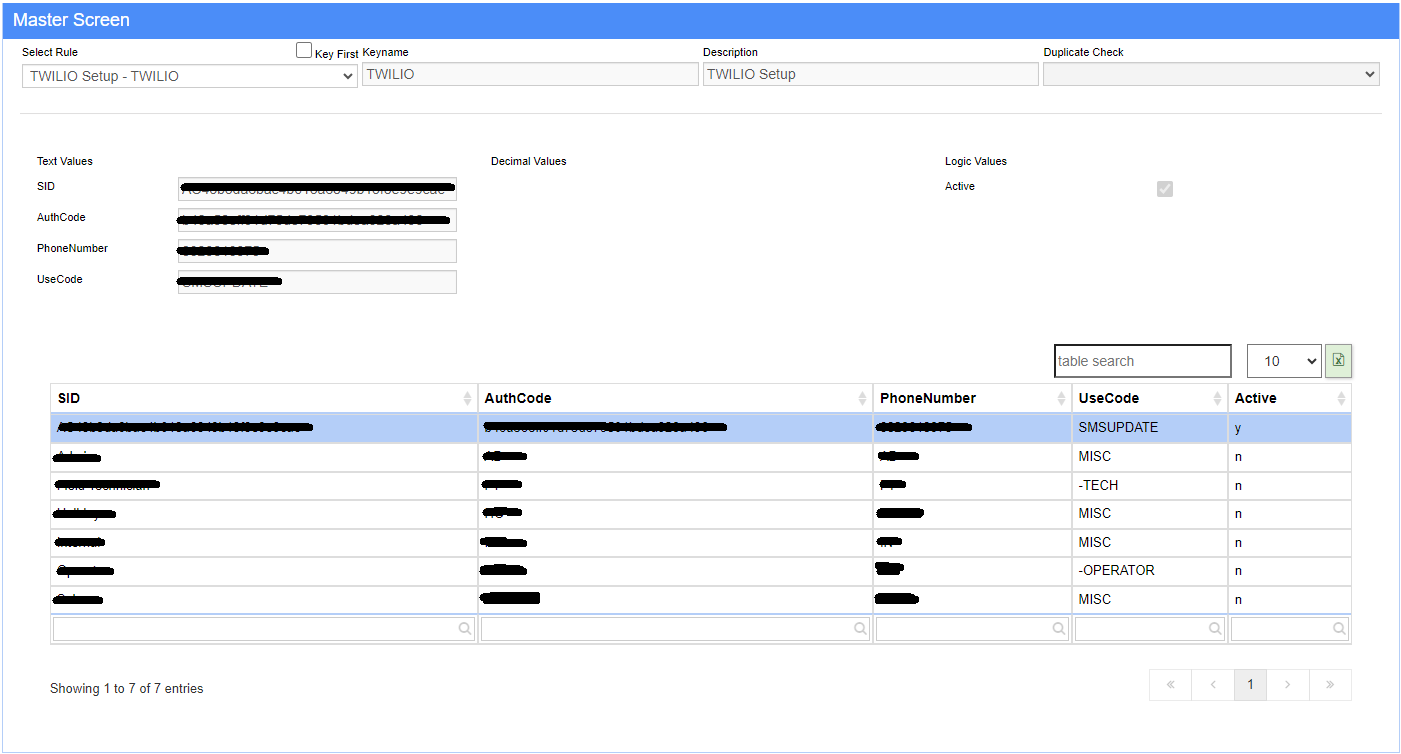Viewport: 1401px width, 754px height.
Task: Click the PhoneNumber text value field
Action: click(x=317, y=251)
